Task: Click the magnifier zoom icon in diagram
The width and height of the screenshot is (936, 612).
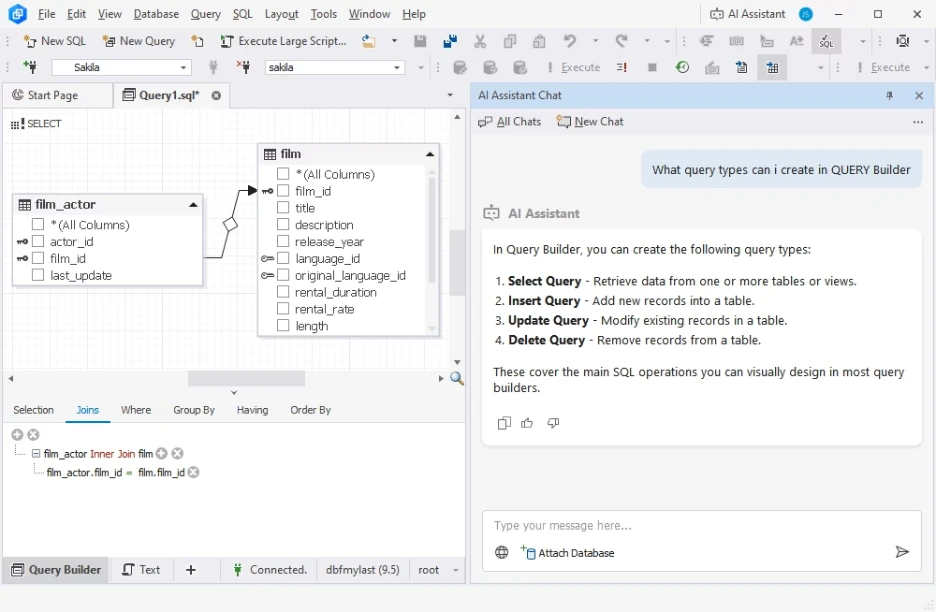Action: [x=457, y=379]
